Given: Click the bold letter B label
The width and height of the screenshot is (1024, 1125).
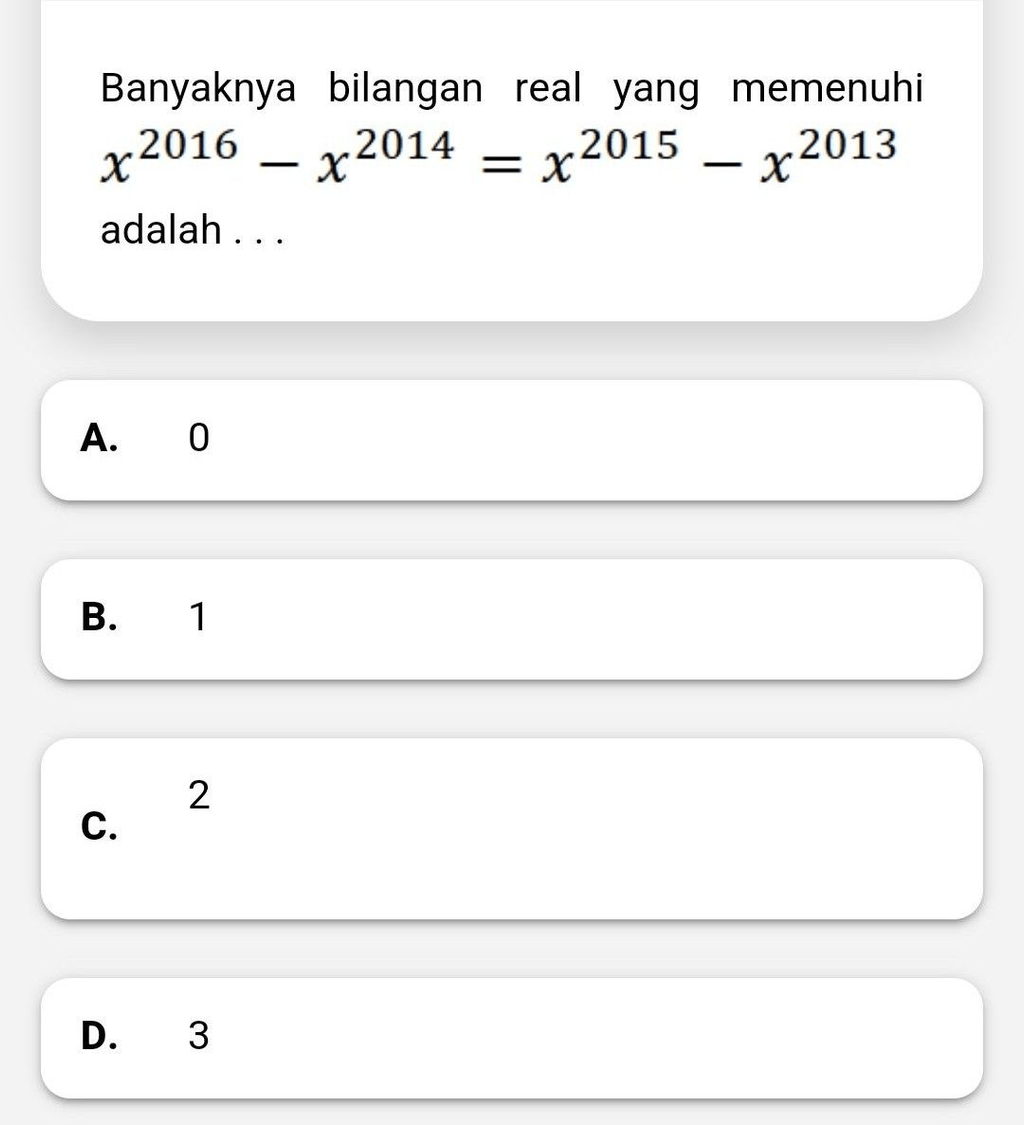Looking at the screenshot, I should point(99,617).
